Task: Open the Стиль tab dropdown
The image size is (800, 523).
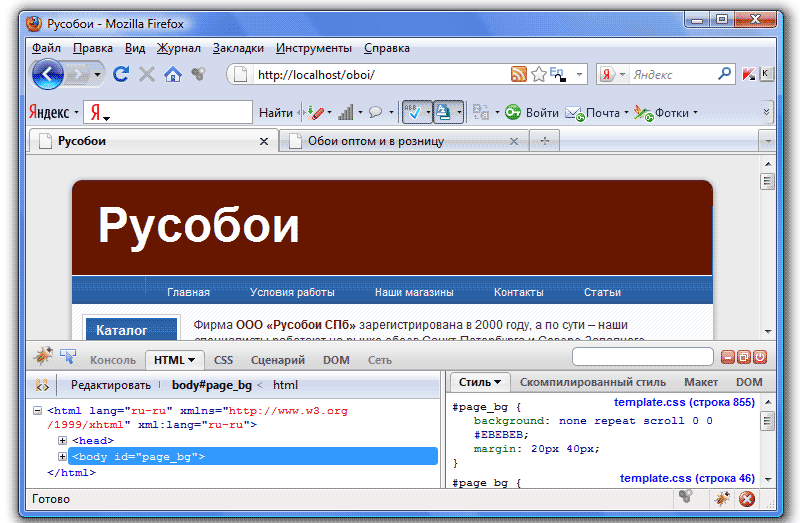Action: click(479, 382)
